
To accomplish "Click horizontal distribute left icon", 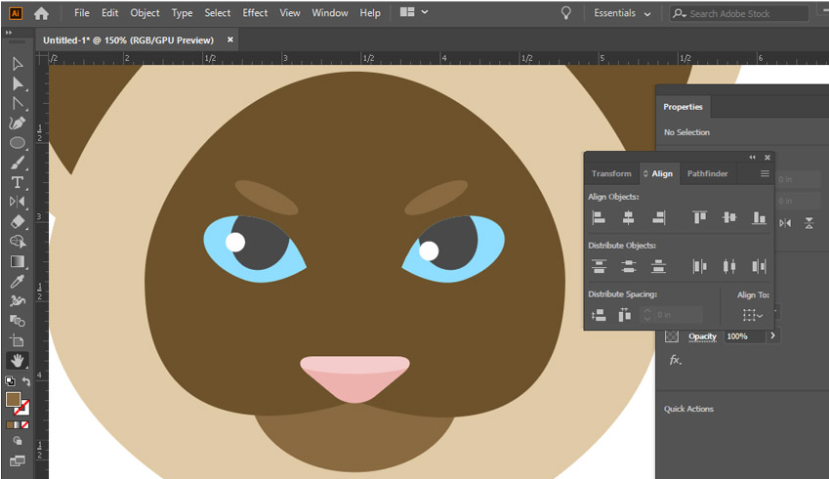I will [699, 266].
